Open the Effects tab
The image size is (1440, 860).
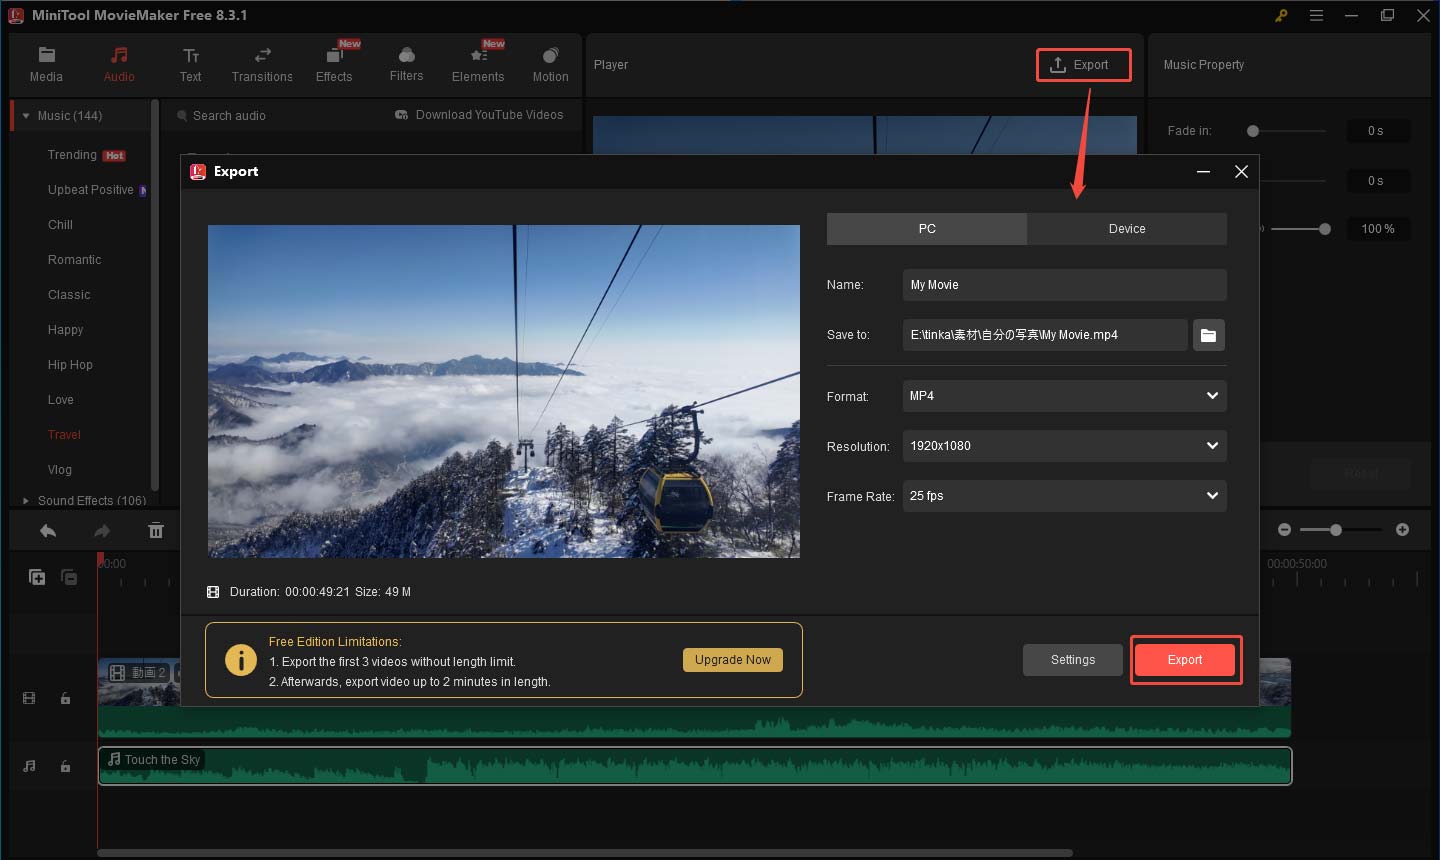[x=334, y=64]
